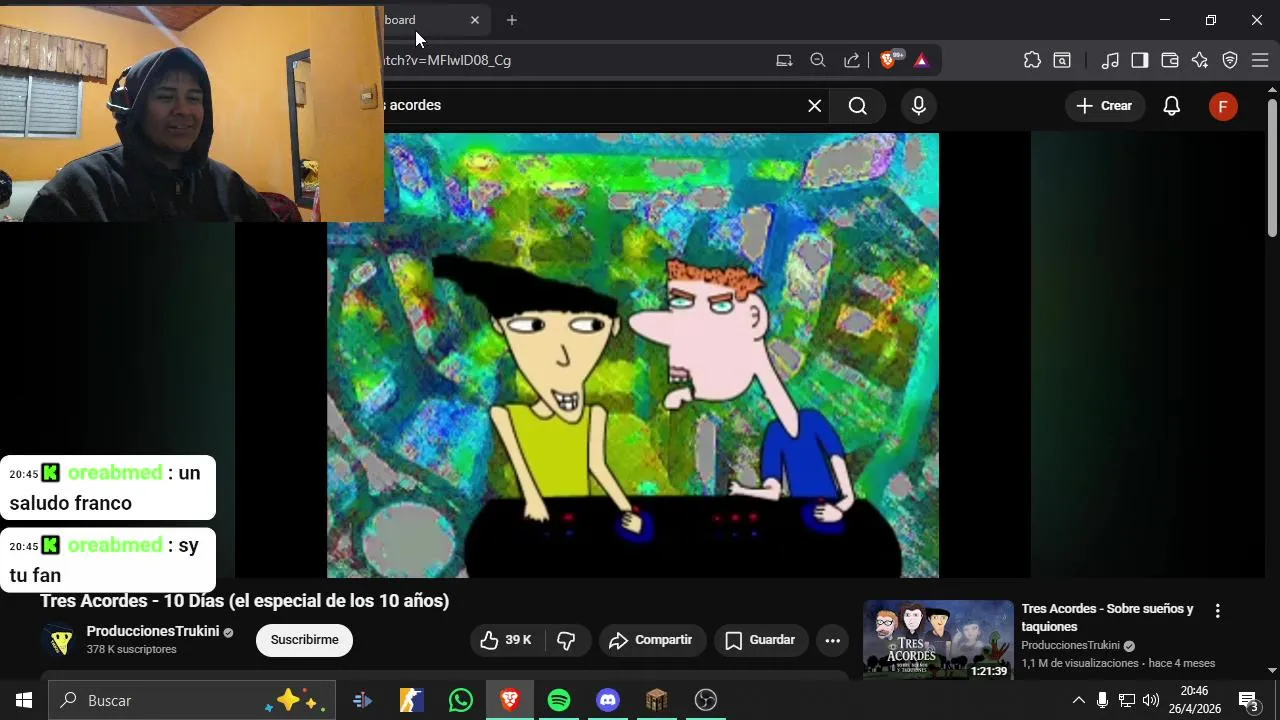
Task: Open WhatsApp from the taskbar
Action: [x=461, y=700]
